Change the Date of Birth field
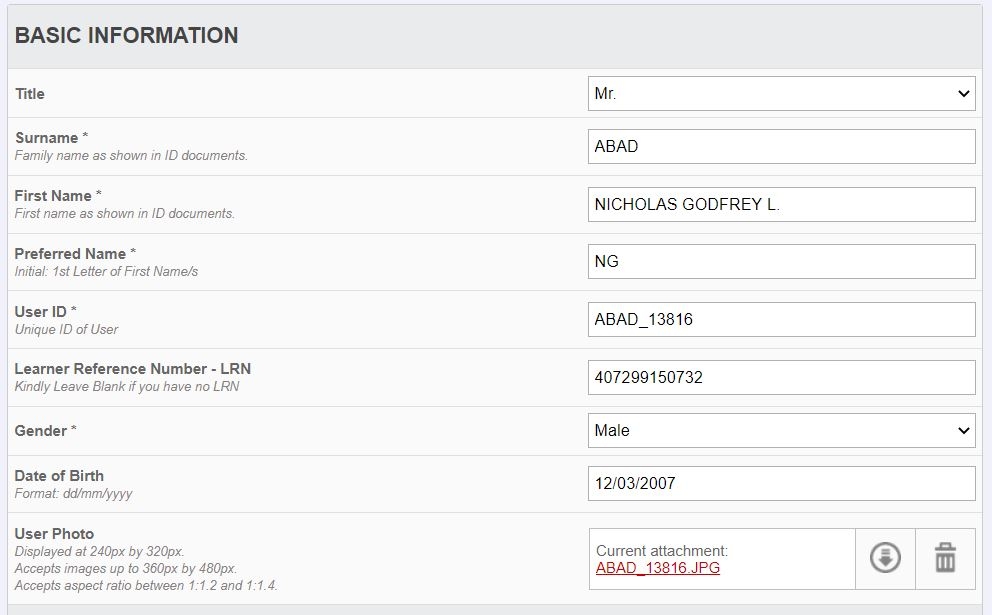 coord(781,483)
